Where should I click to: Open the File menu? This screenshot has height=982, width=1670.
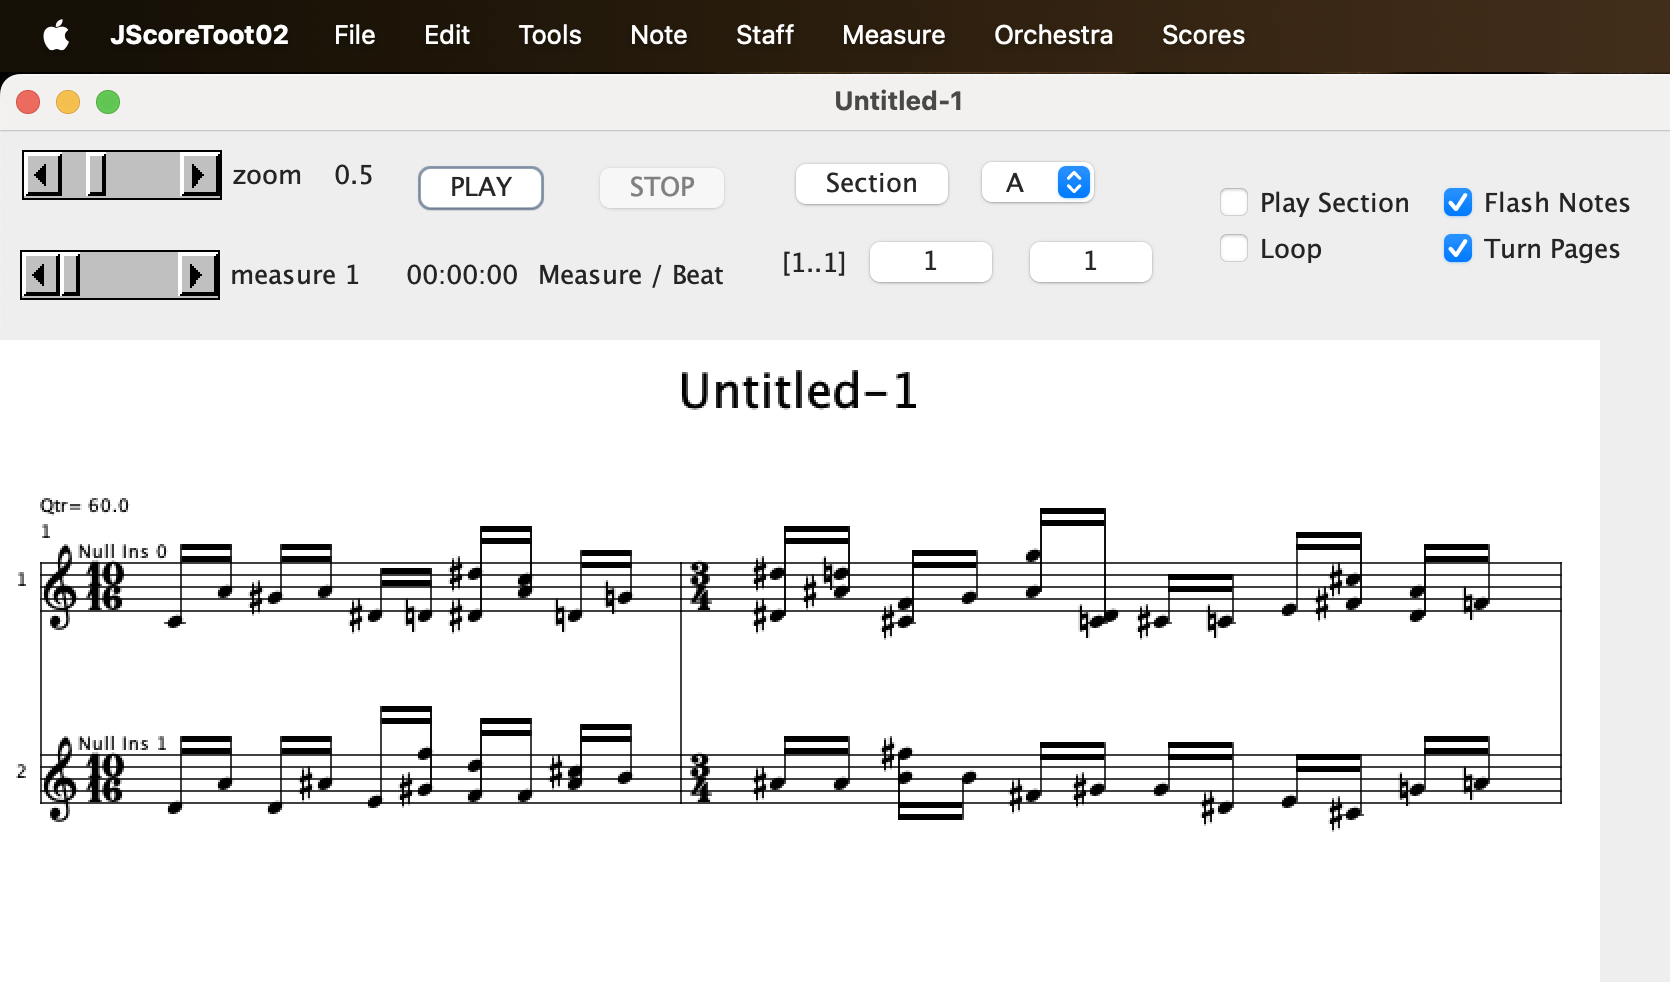(355, 35)
